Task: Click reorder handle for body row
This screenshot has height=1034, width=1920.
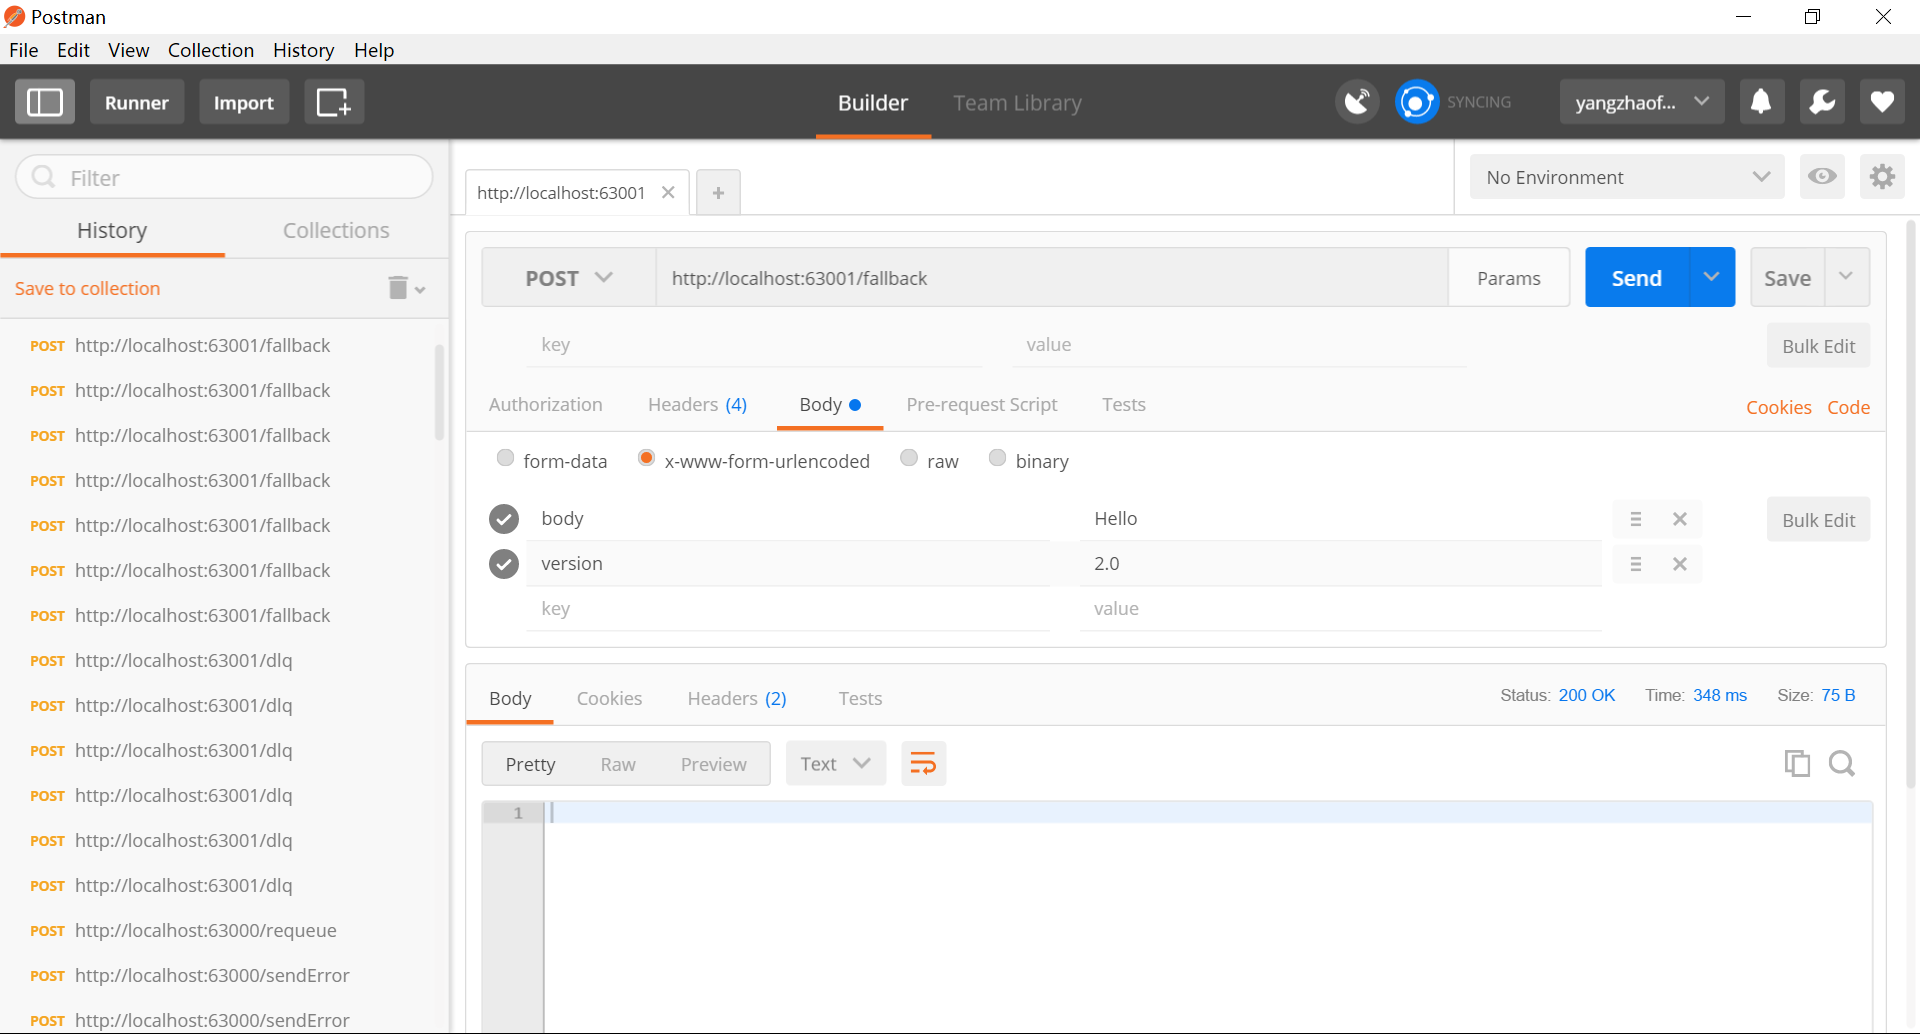Action: point(1636,519)
